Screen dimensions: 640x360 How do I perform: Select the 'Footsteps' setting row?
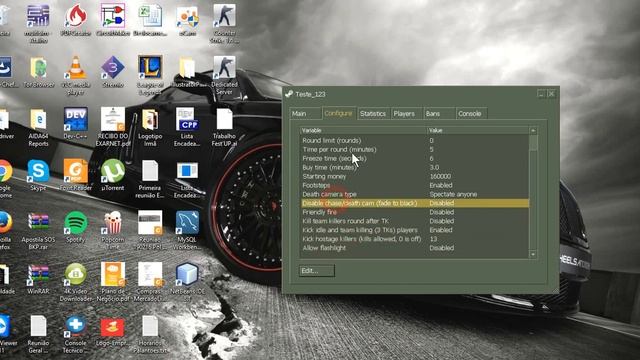point(415,185)
